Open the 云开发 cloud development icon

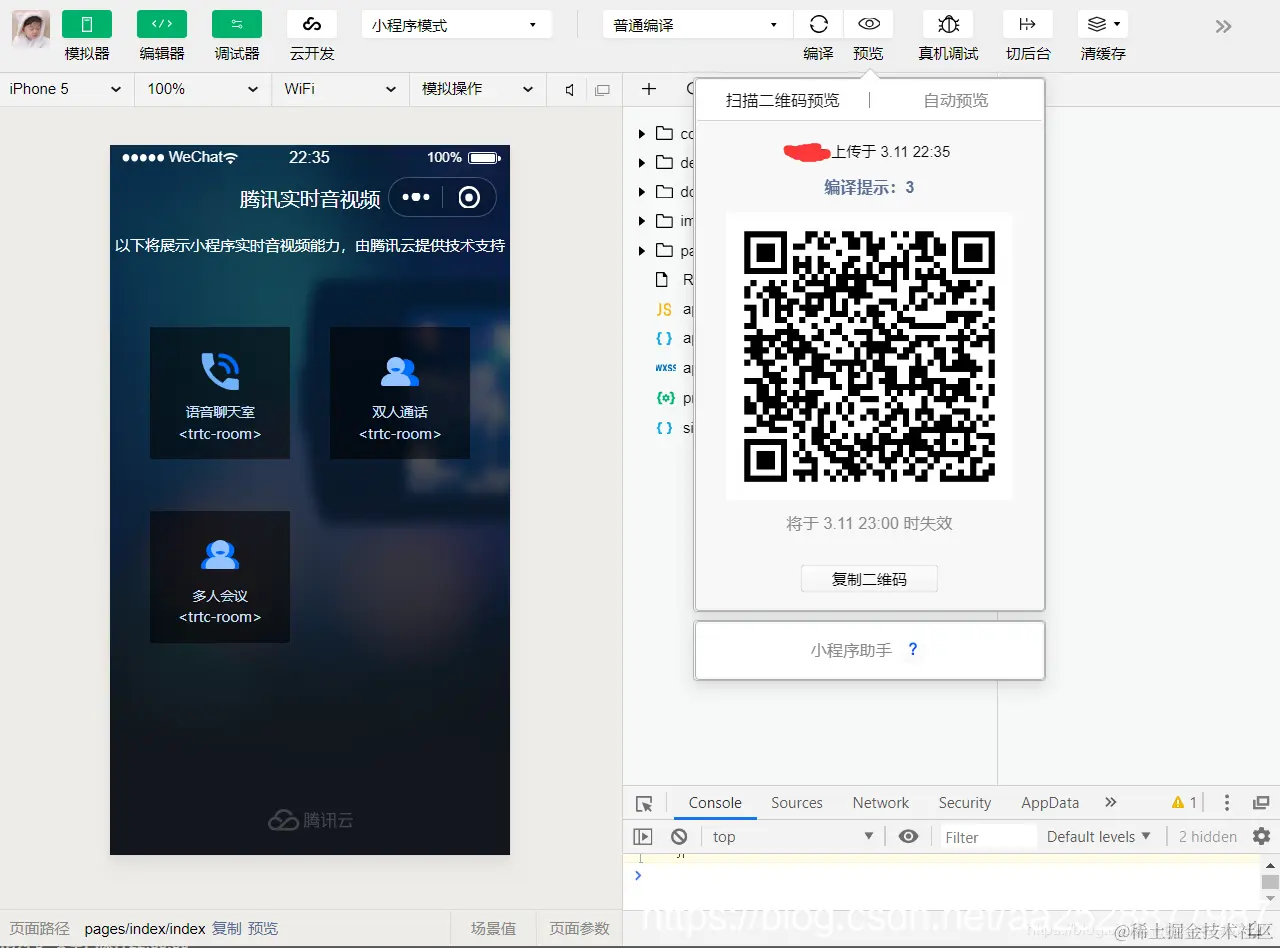[312, 24]
